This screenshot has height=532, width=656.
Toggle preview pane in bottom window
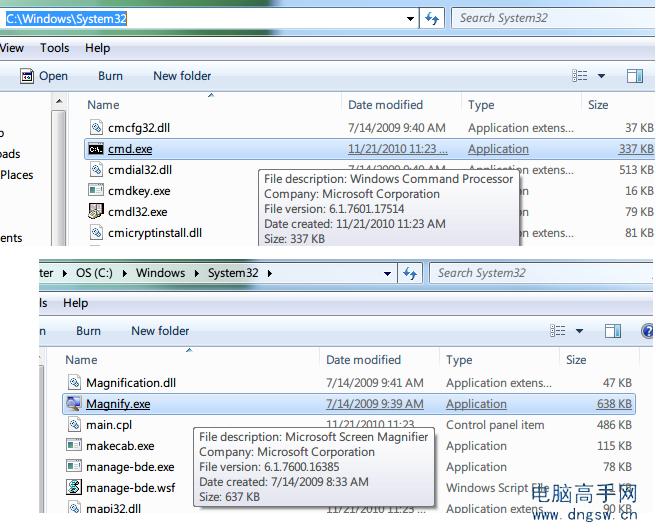pos(613,331)
